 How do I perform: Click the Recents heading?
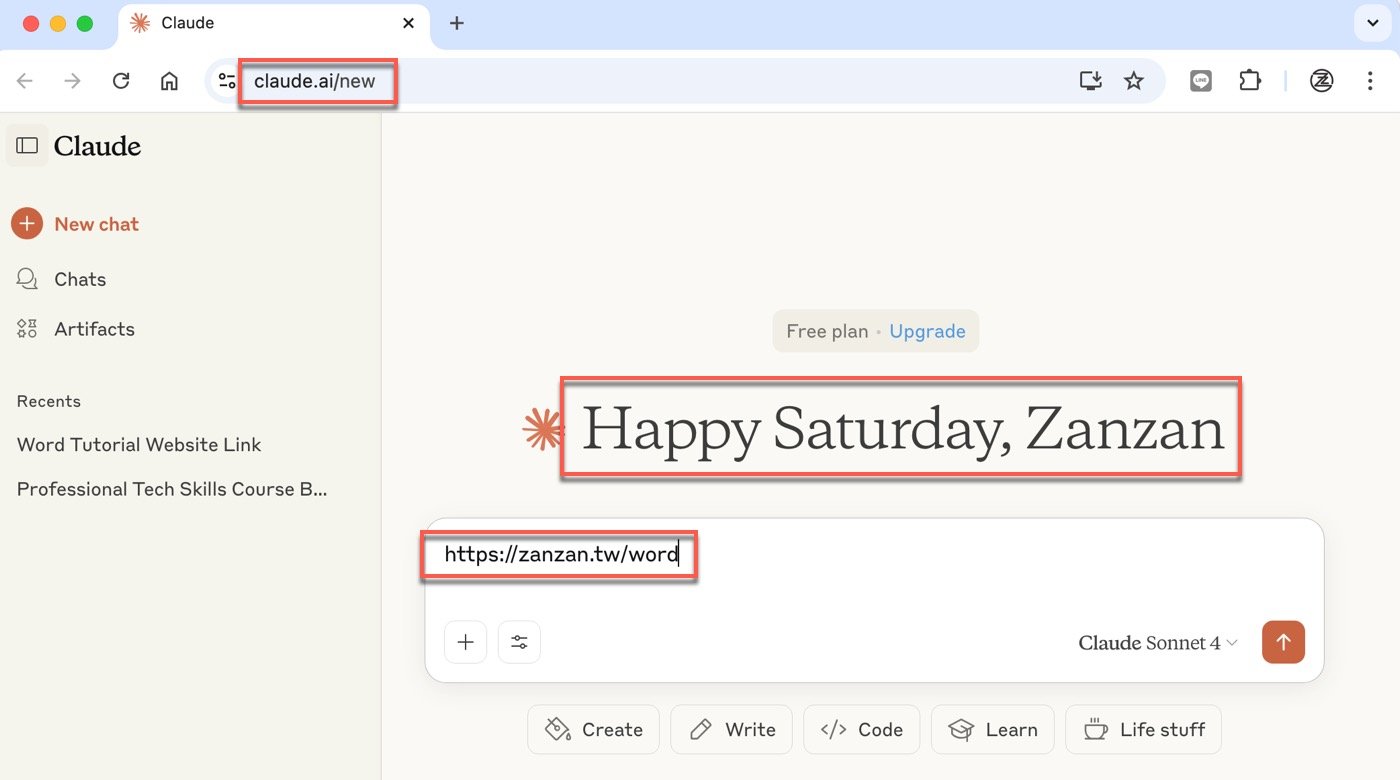tap(49, 401)
